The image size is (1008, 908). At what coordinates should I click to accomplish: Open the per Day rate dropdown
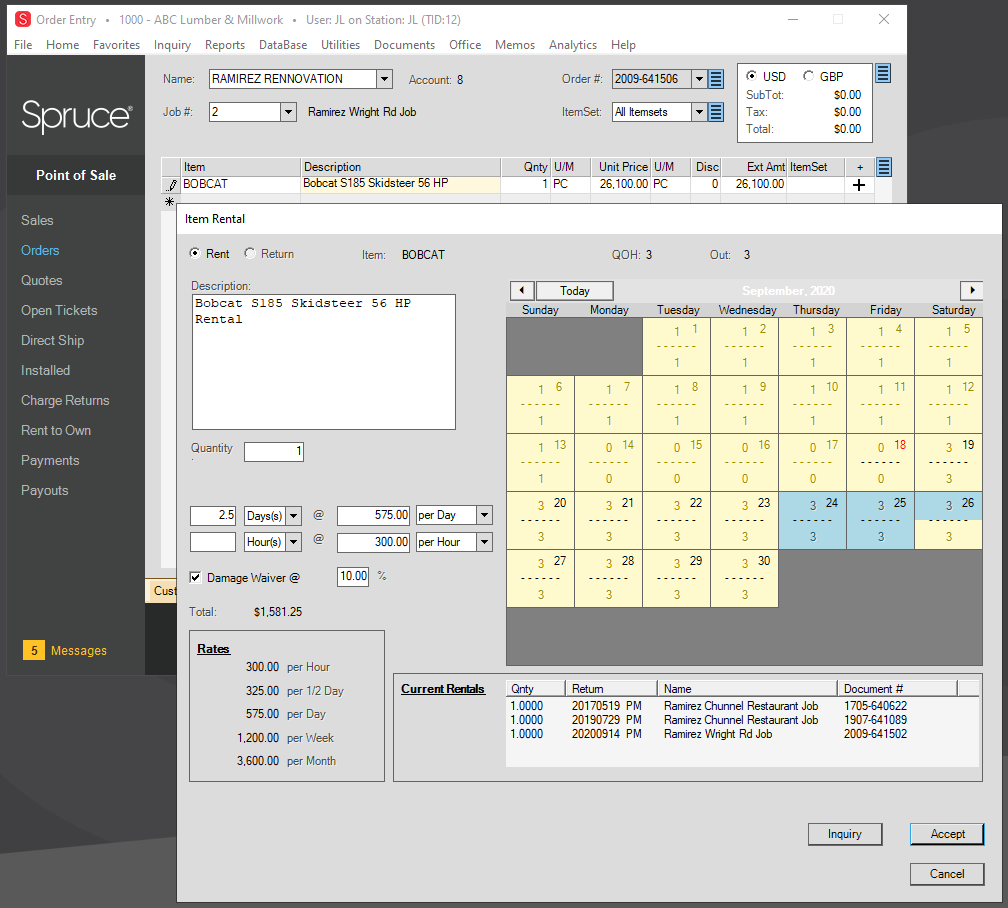pyautogui.click(x=485, y=515)
